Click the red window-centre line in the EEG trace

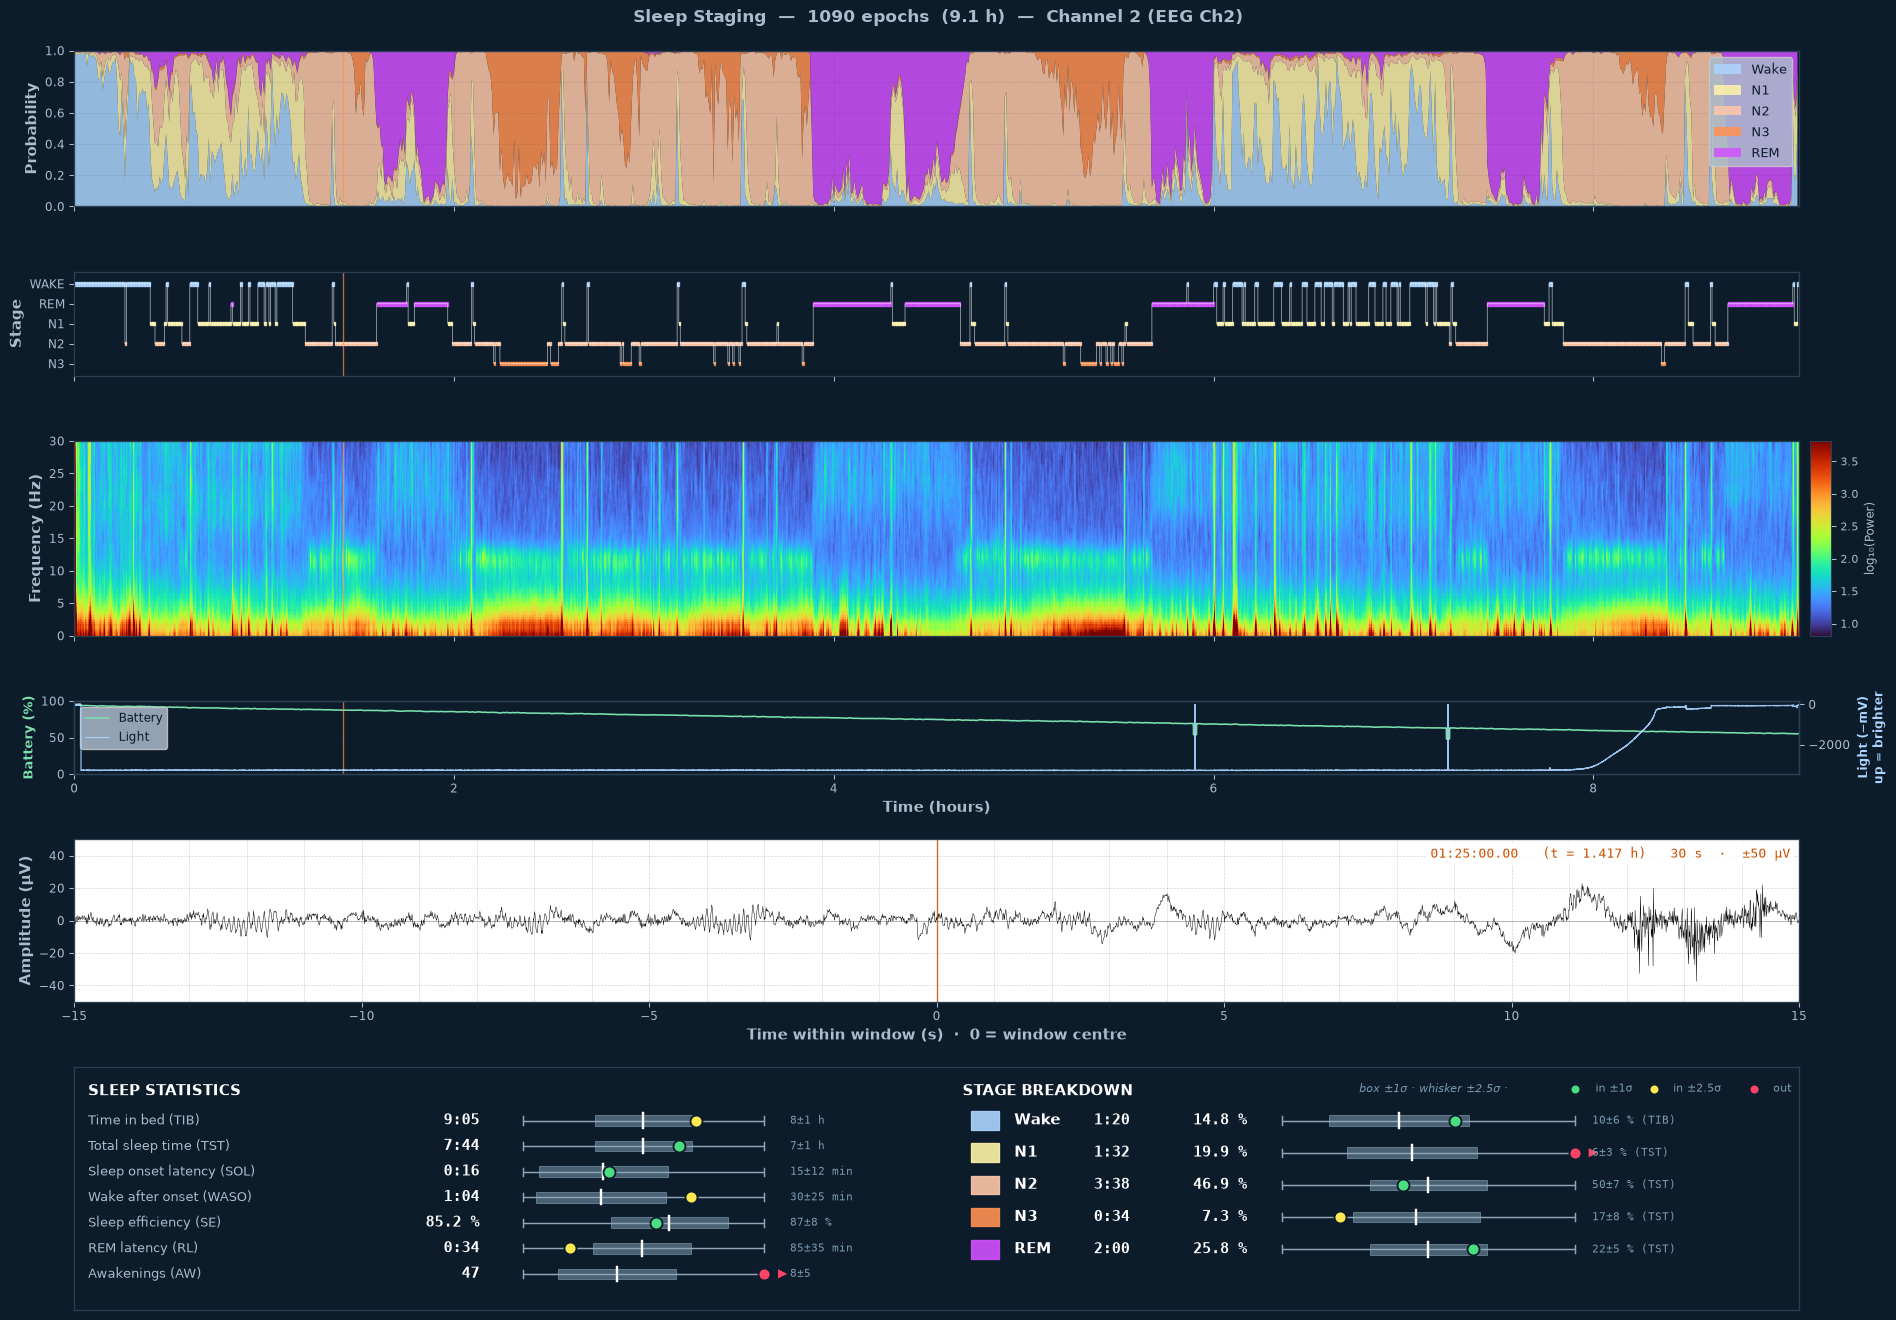(937, 920)
